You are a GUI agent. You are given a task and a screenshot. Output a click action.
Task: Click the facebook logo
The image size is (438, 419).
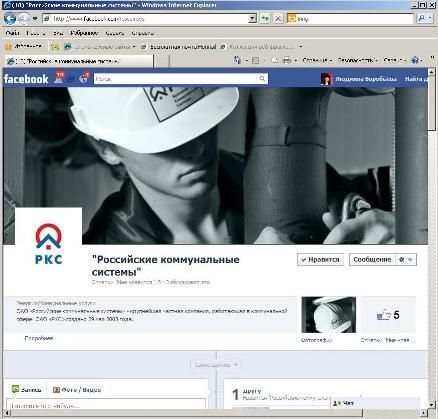point(26,79)
